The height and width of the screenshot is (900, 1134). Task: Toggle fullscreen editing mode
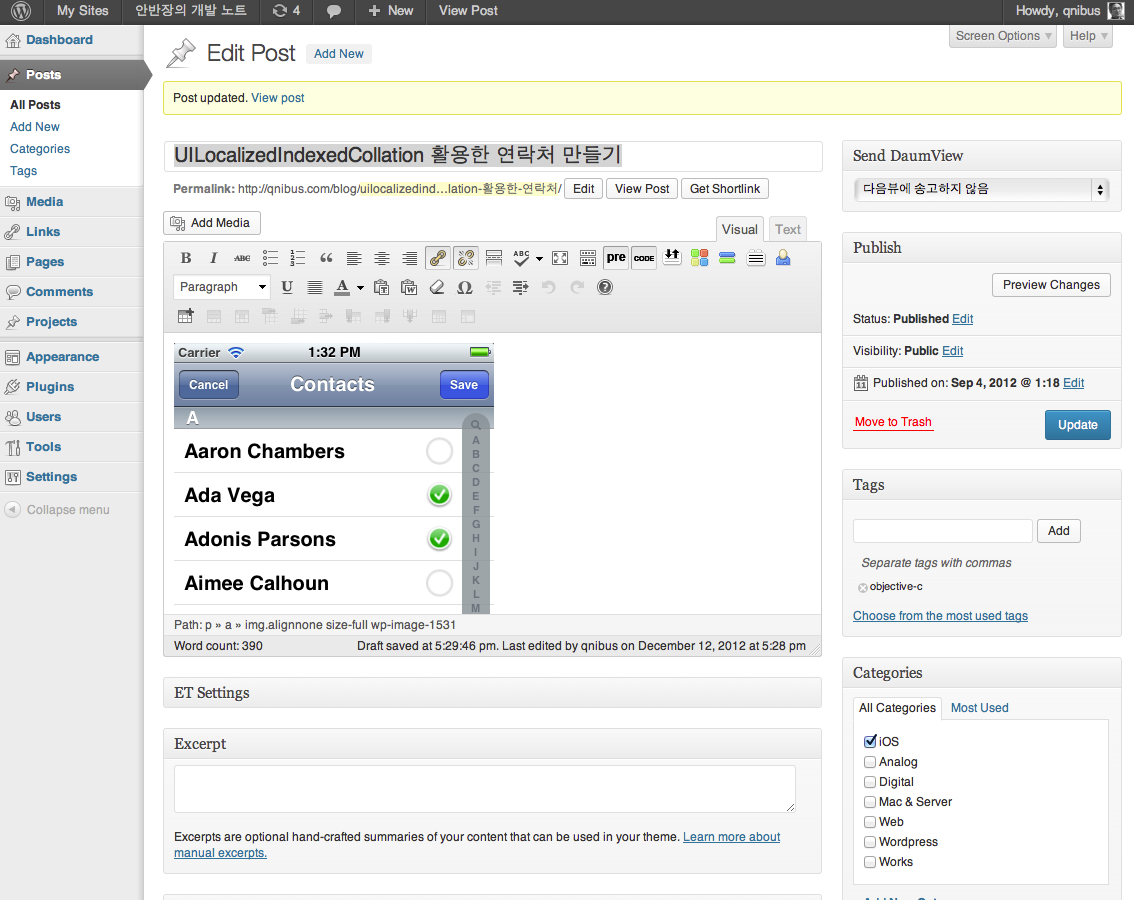(560, 258)
